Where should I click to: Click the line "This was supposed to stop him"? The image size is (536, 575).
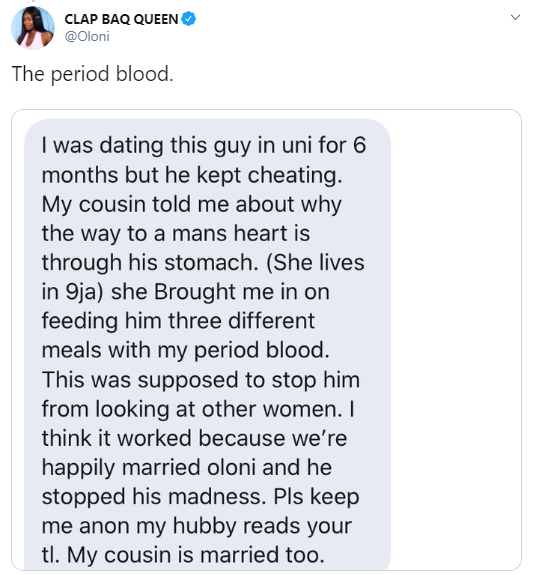[201, 380]
